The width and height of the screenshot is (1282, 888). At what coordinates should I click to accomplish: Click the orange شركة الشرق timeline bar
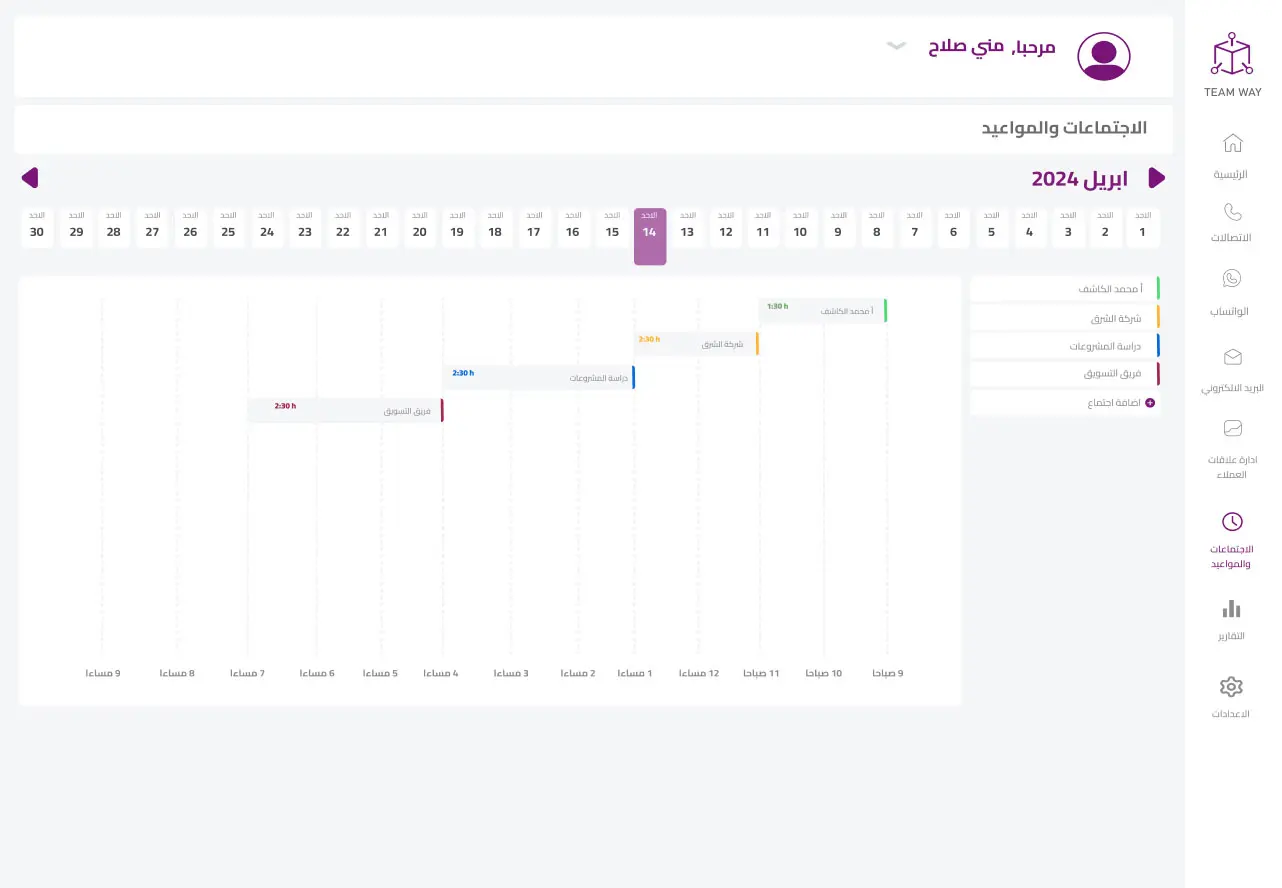[x=697, y=344]
